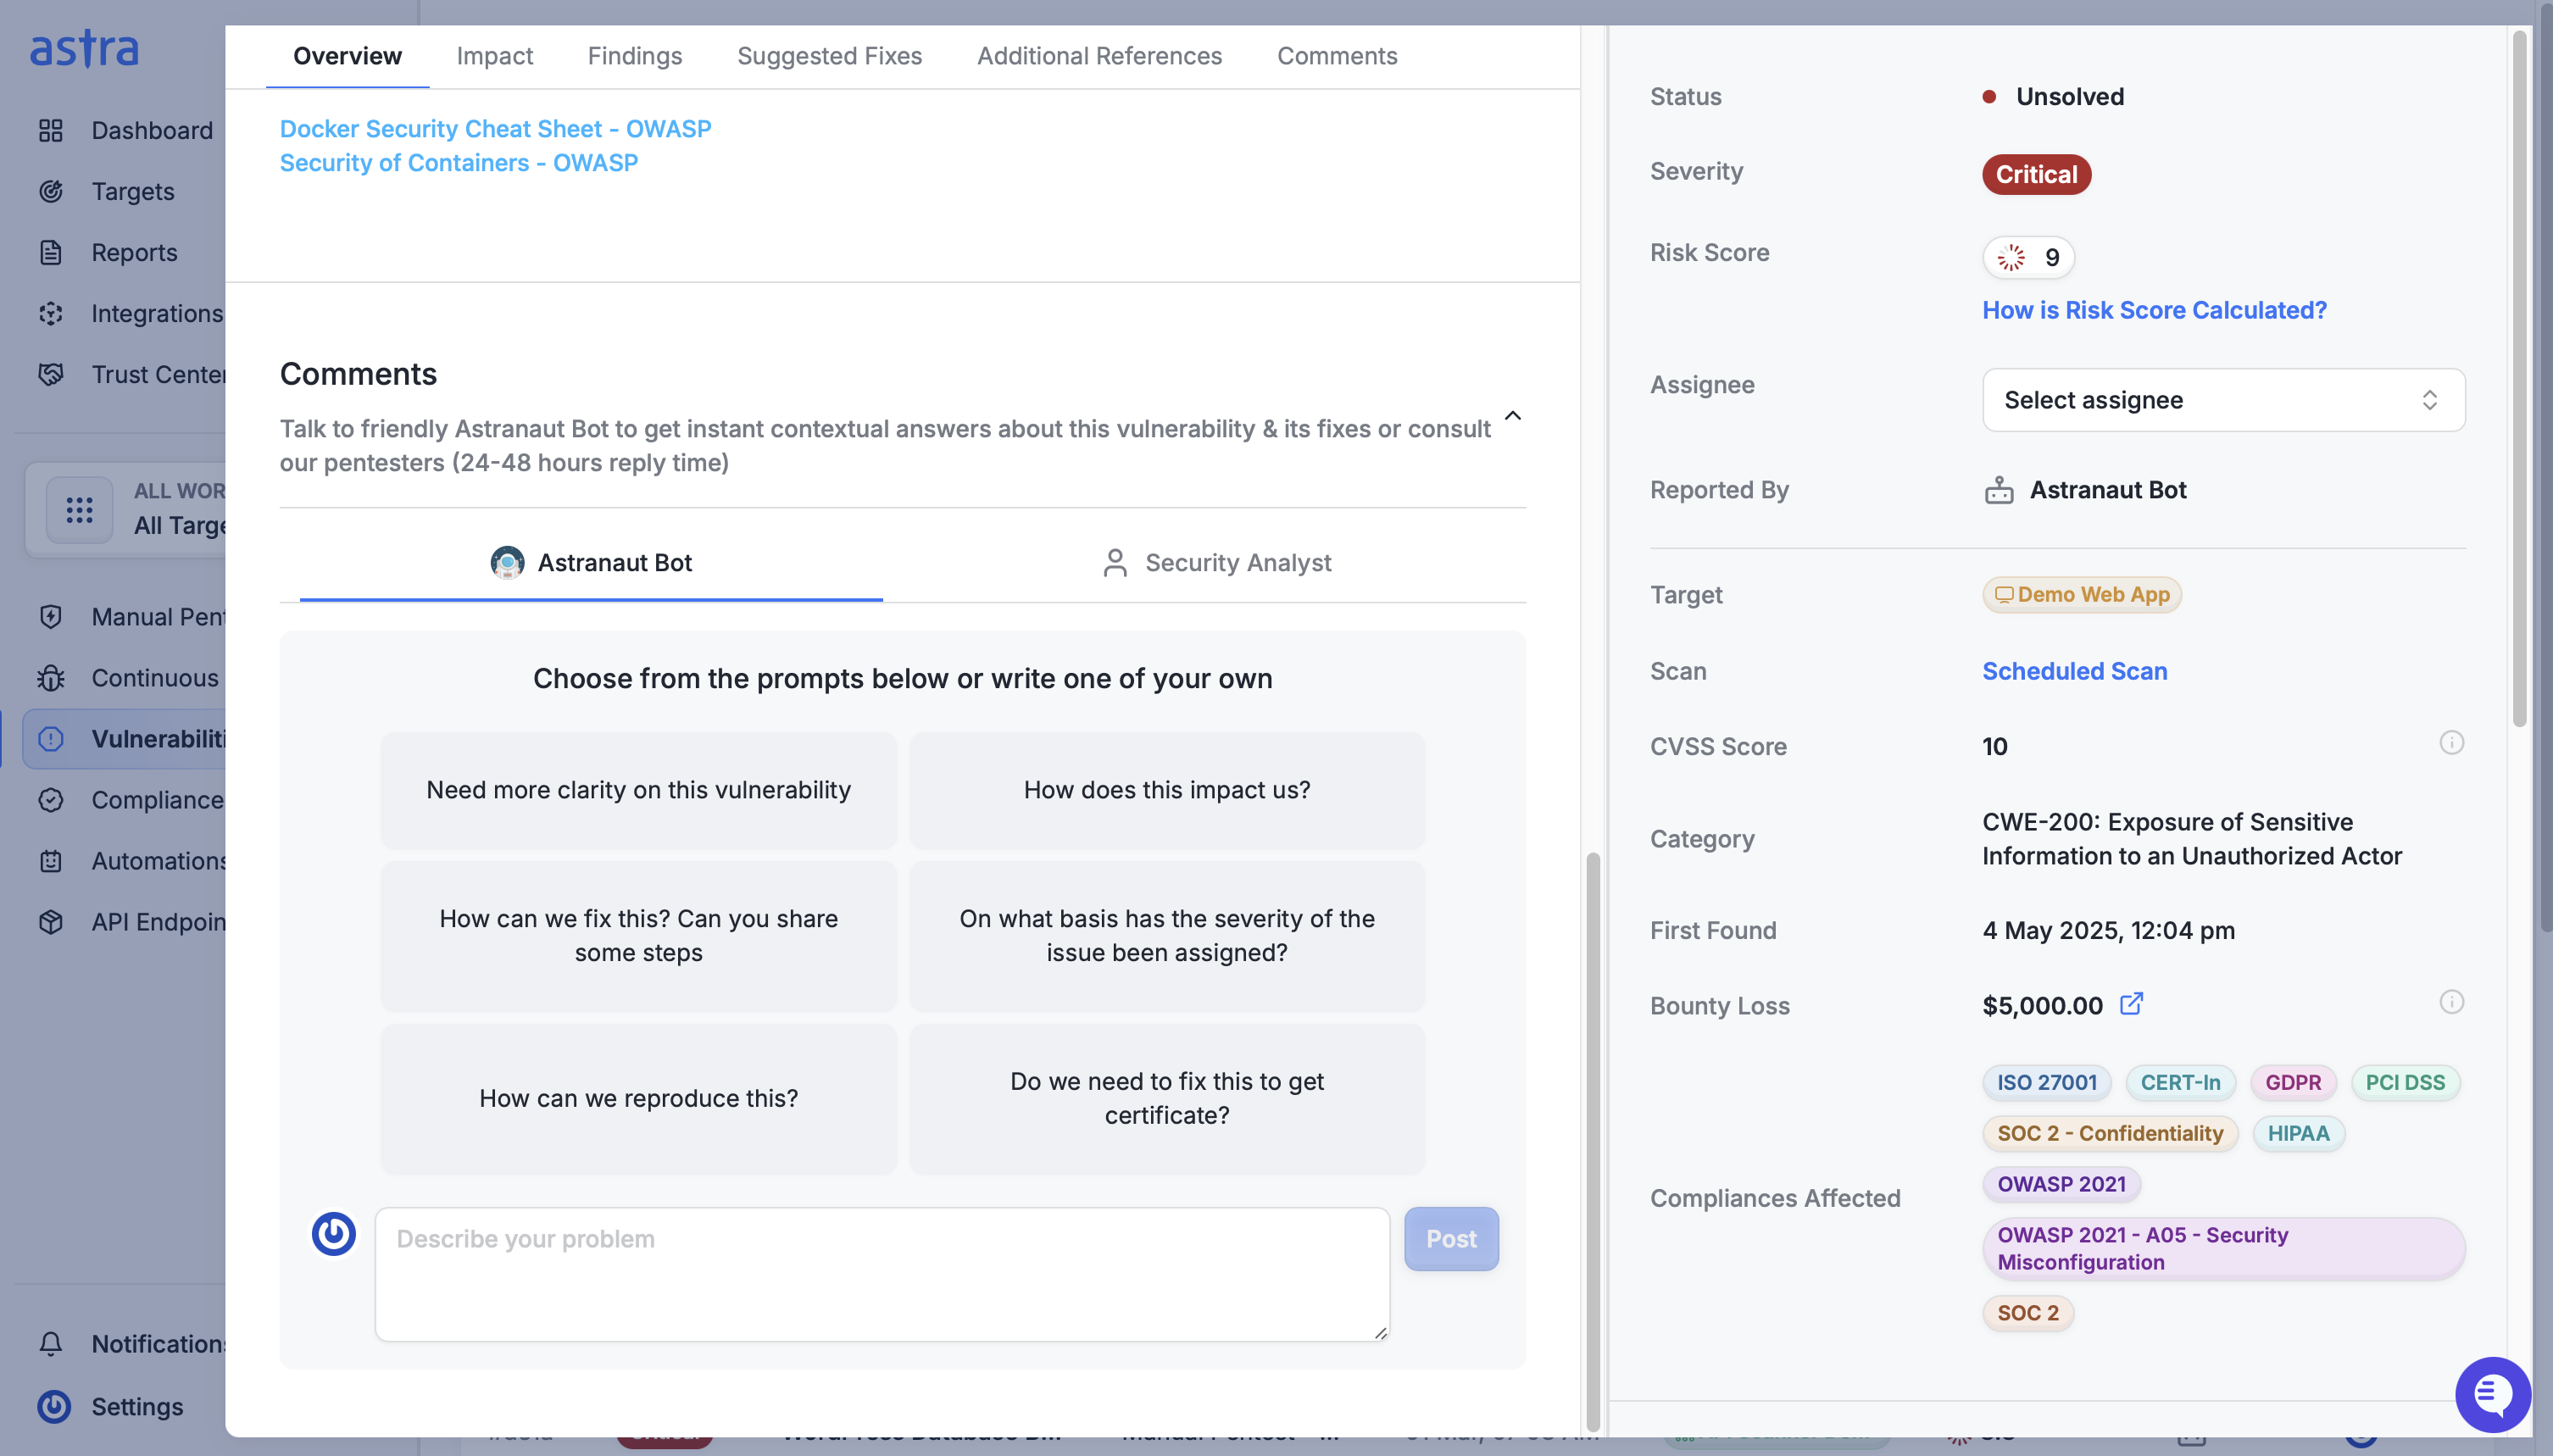Viewport: 2553px width, 1456px height.
Task: Click the Post button
Action: tap(1451, 1238)
